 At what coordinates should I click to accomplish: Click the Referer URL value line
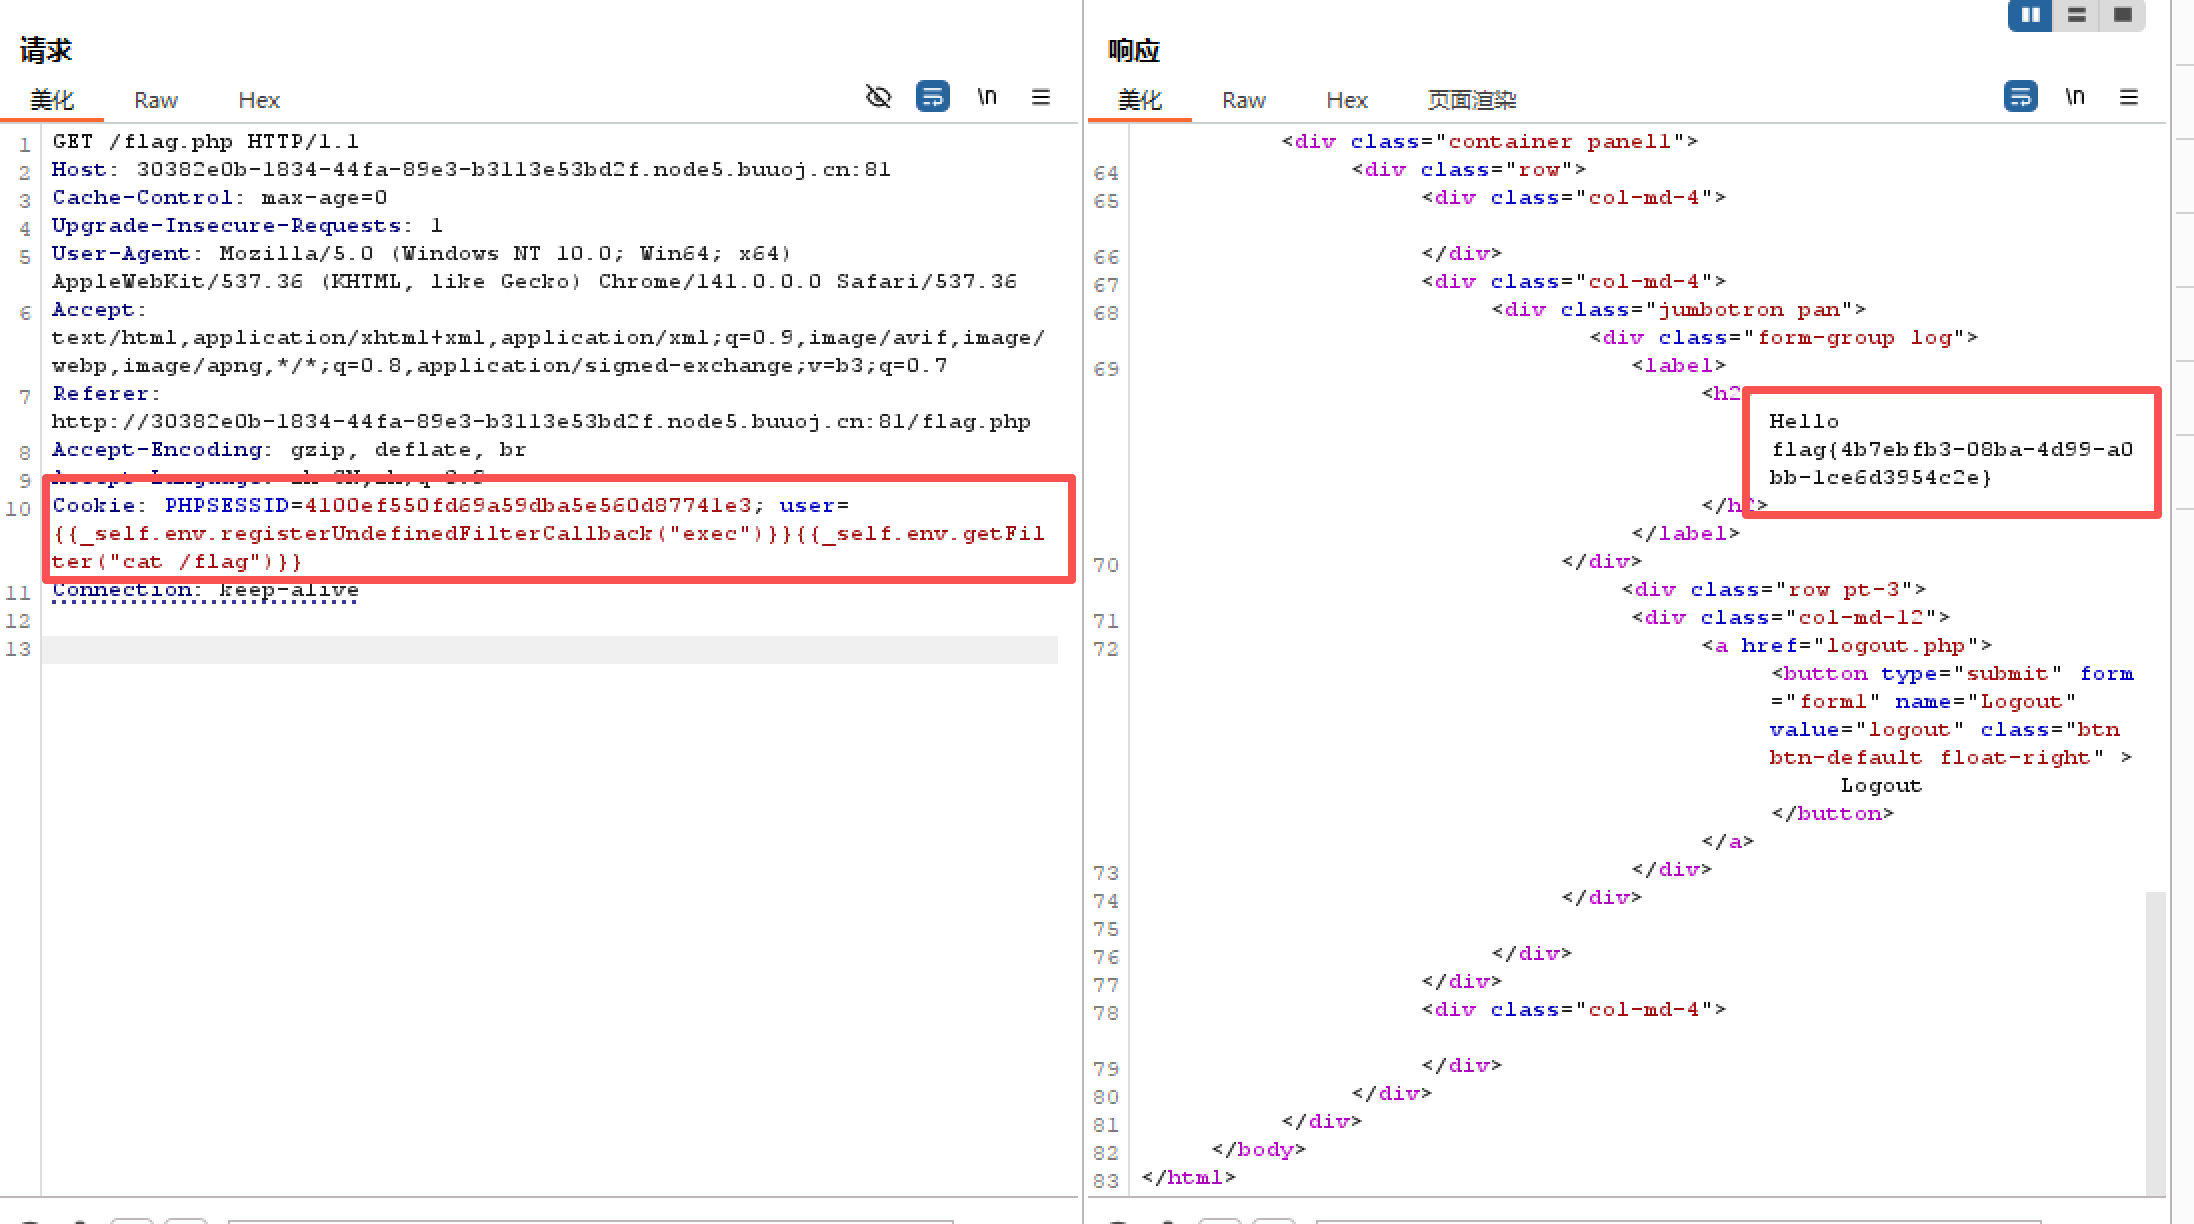pos(541,422)
